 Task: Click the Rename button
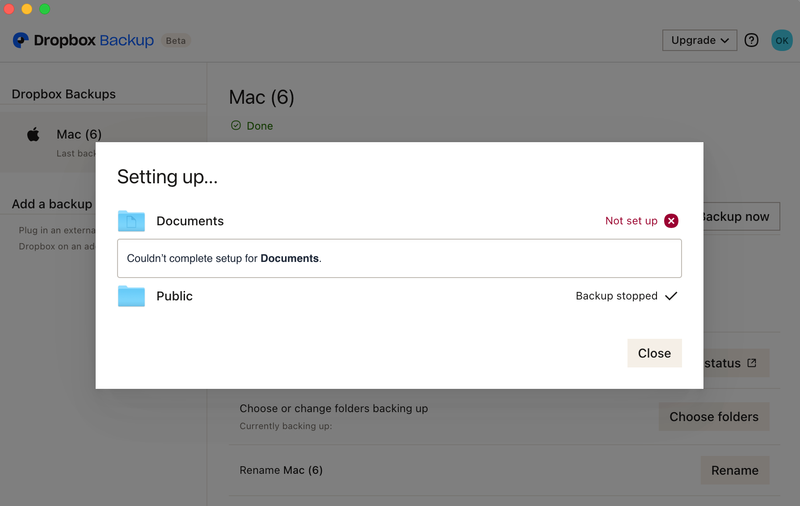point(734,470)
